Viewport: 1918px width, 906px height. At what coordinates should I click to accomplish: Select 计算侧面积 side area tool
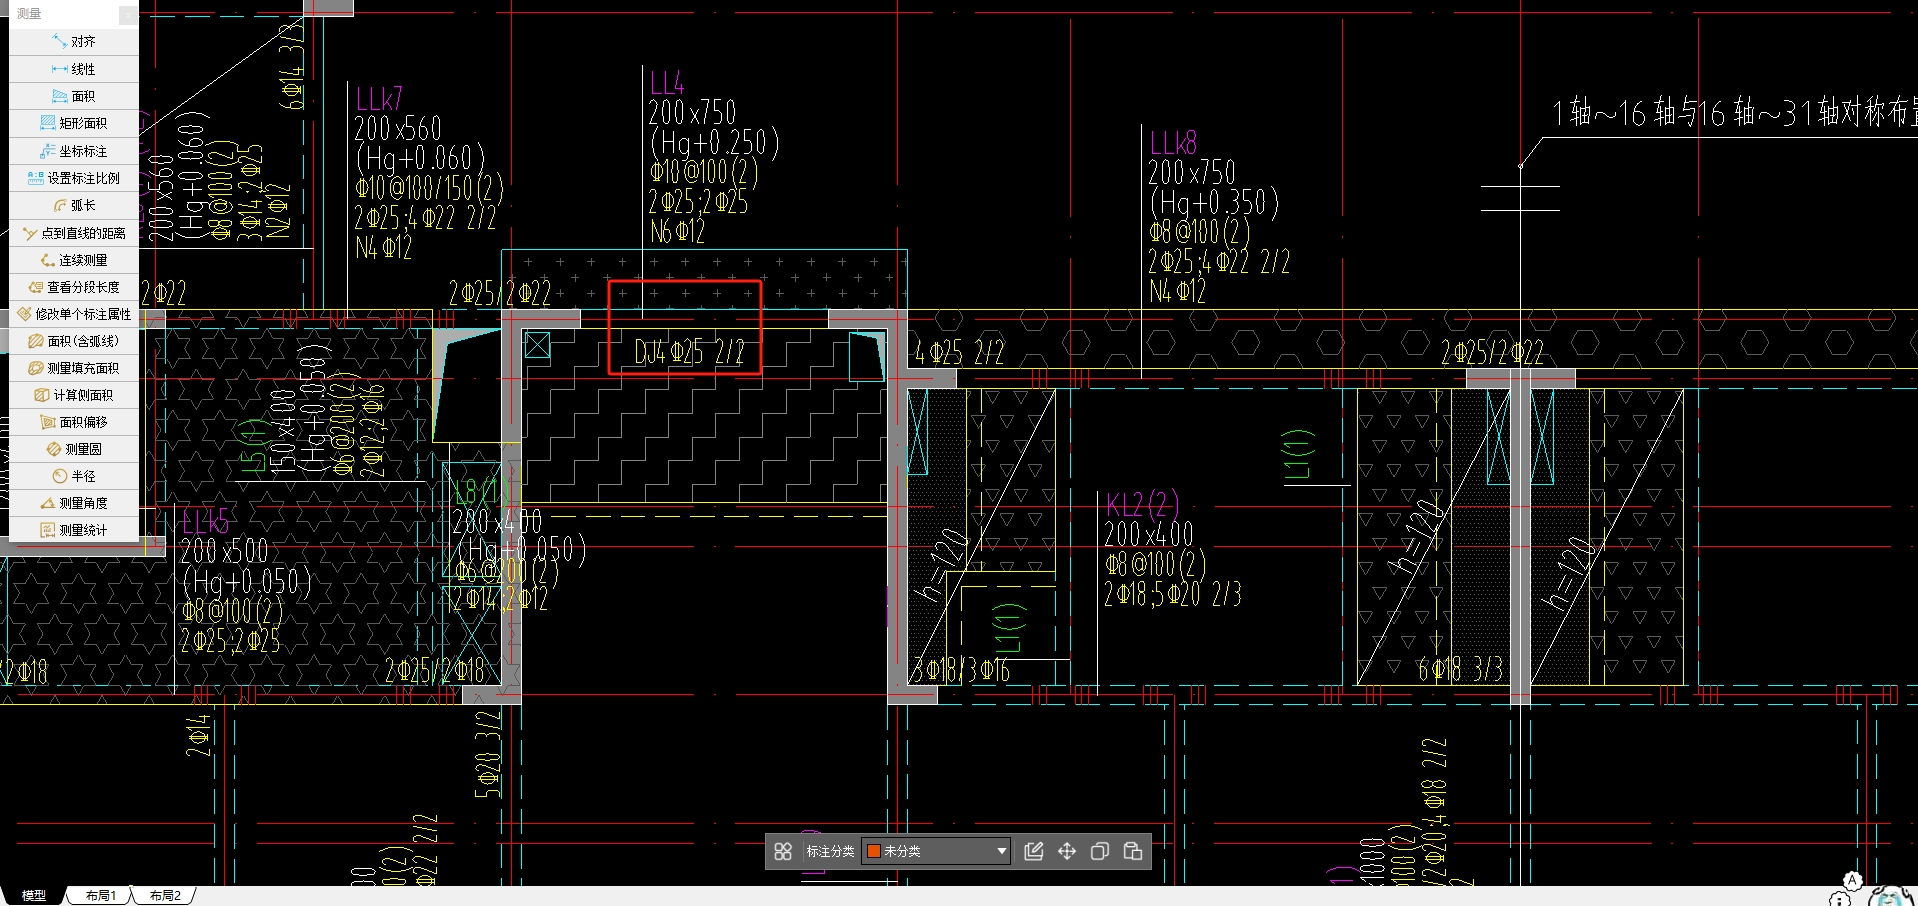74,395
